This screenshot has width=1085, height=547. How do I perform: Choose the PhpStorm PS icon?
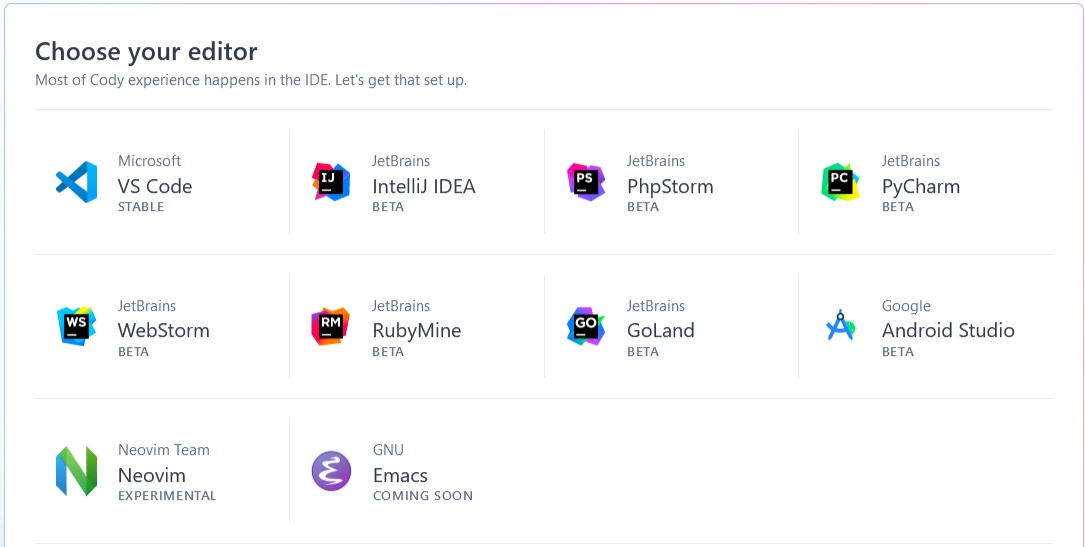click(585, 182)
